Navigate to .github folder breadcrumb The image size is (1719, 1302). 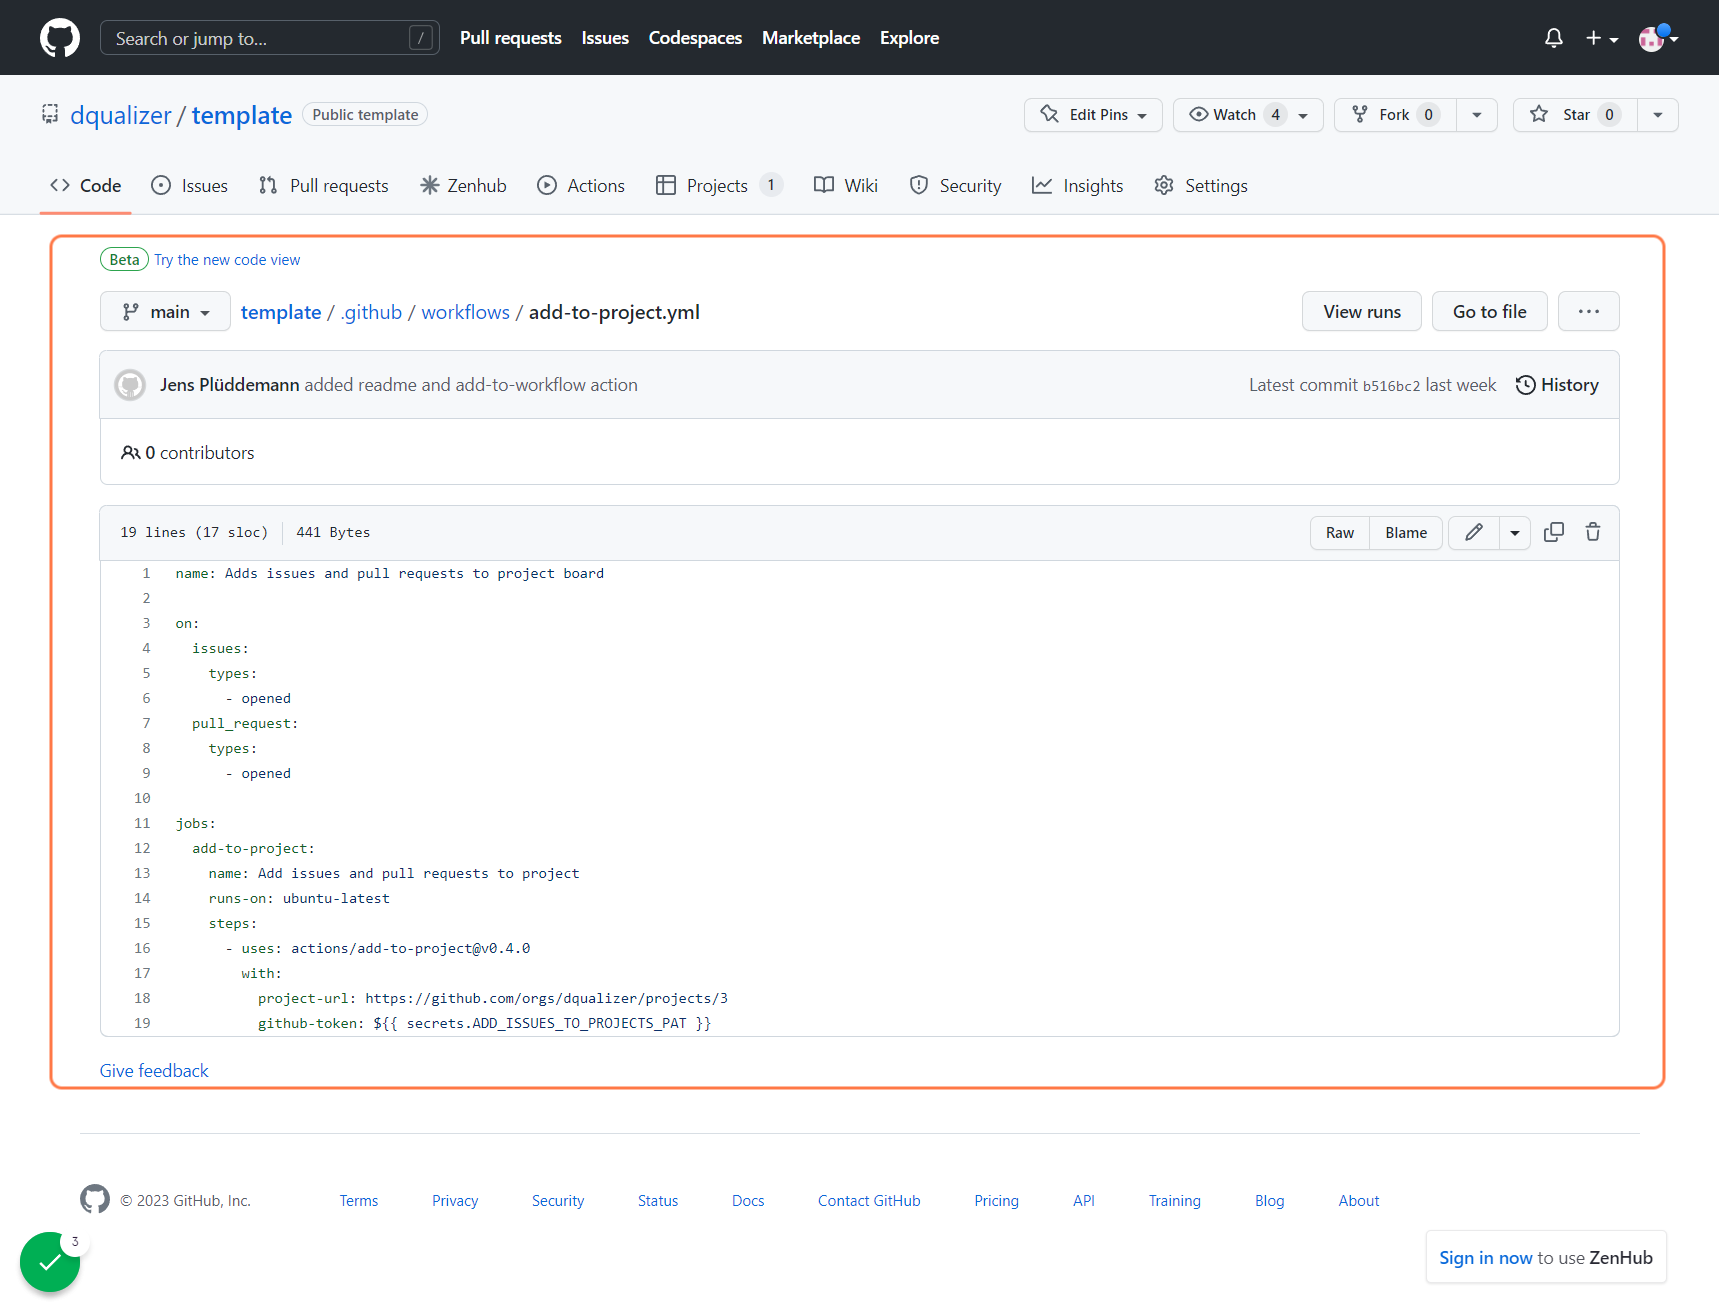[x=371, y=312]
